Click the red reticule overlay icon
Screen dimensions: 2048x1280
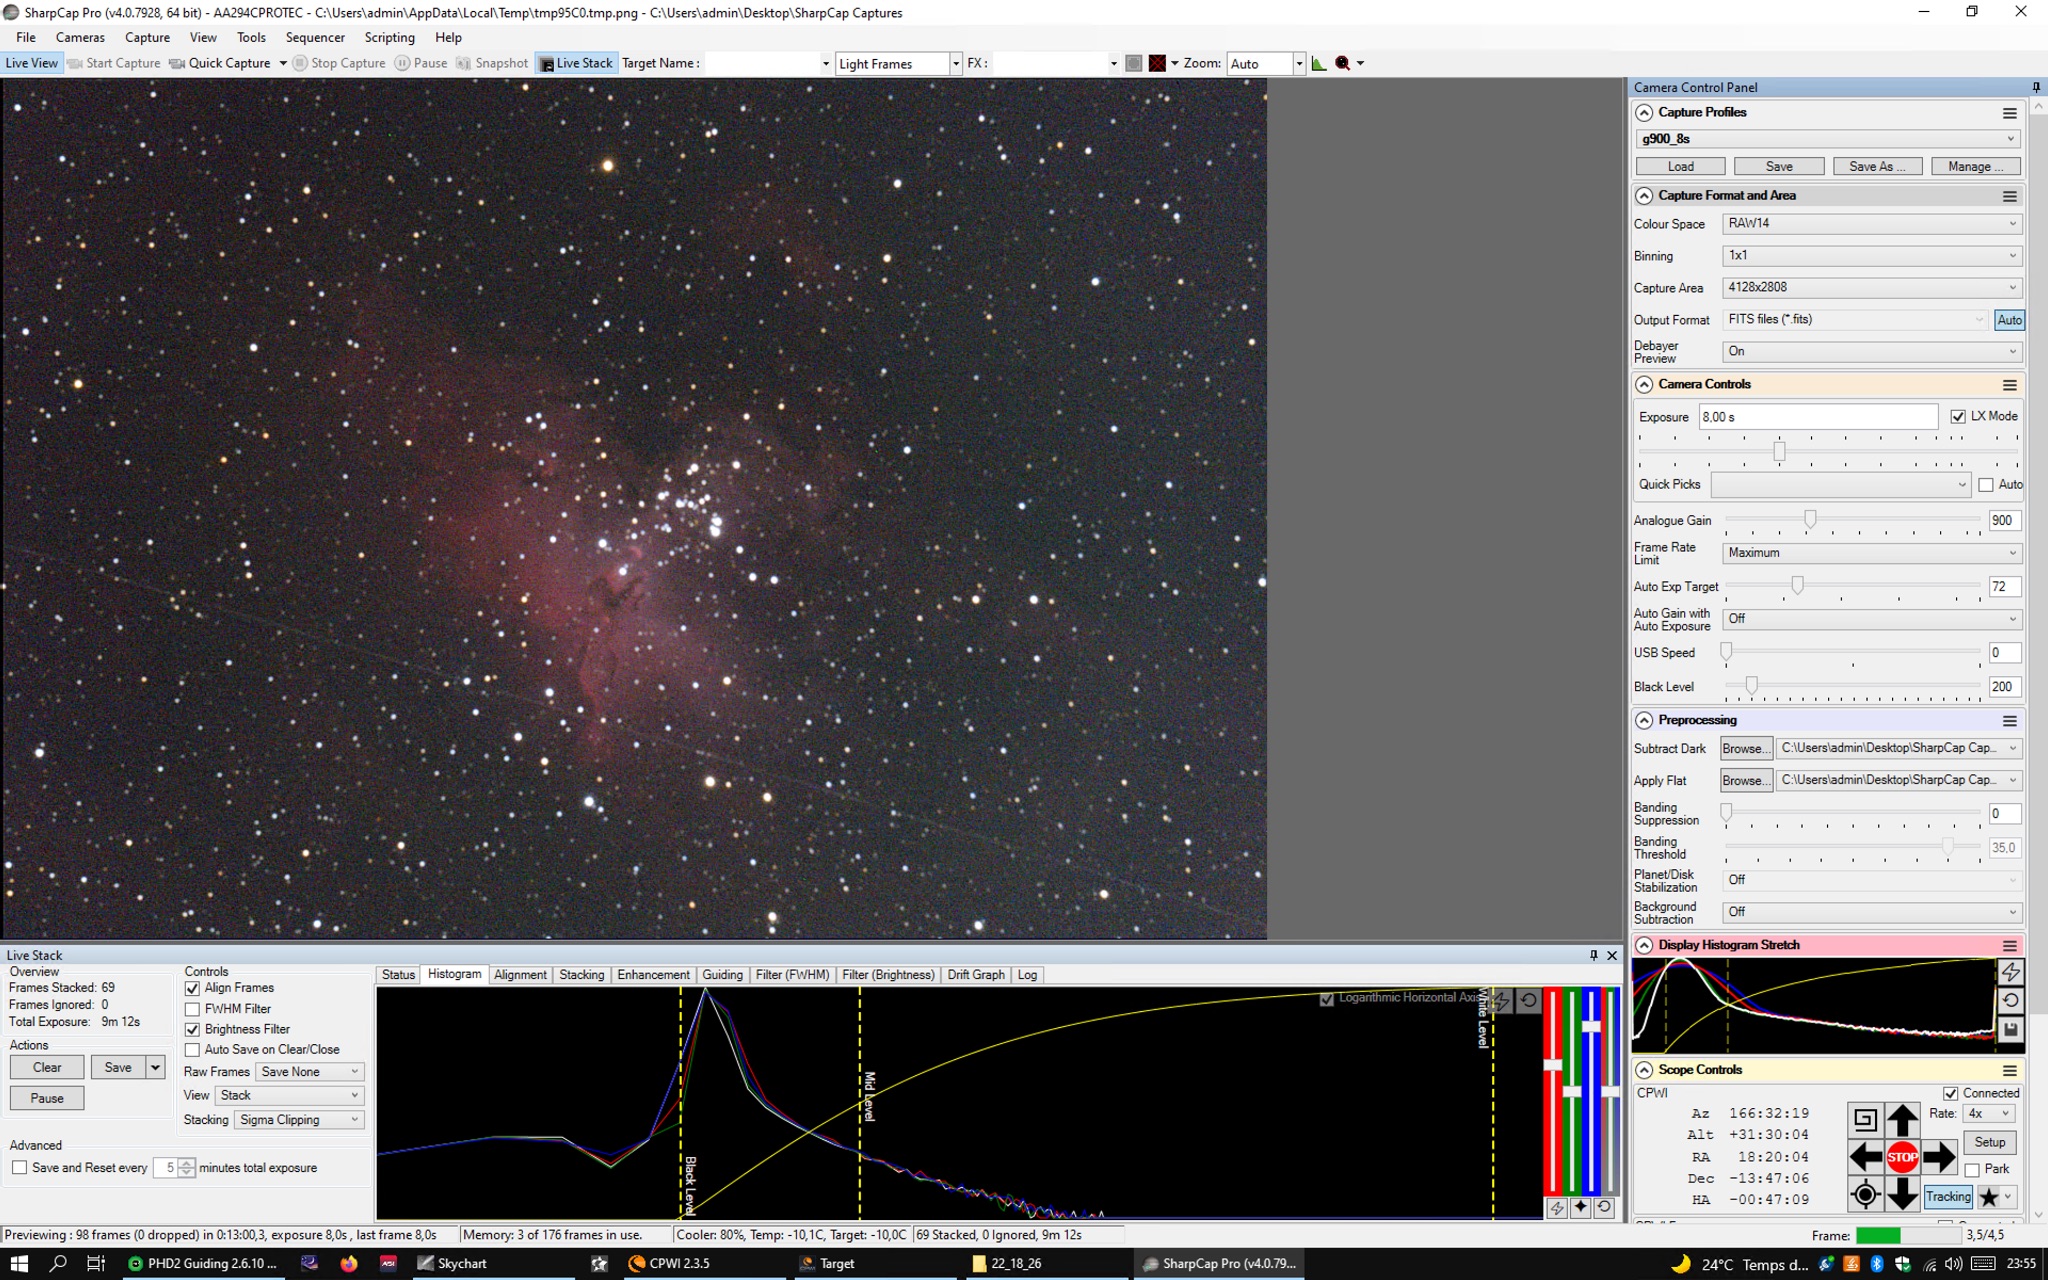coord(1157,64)
